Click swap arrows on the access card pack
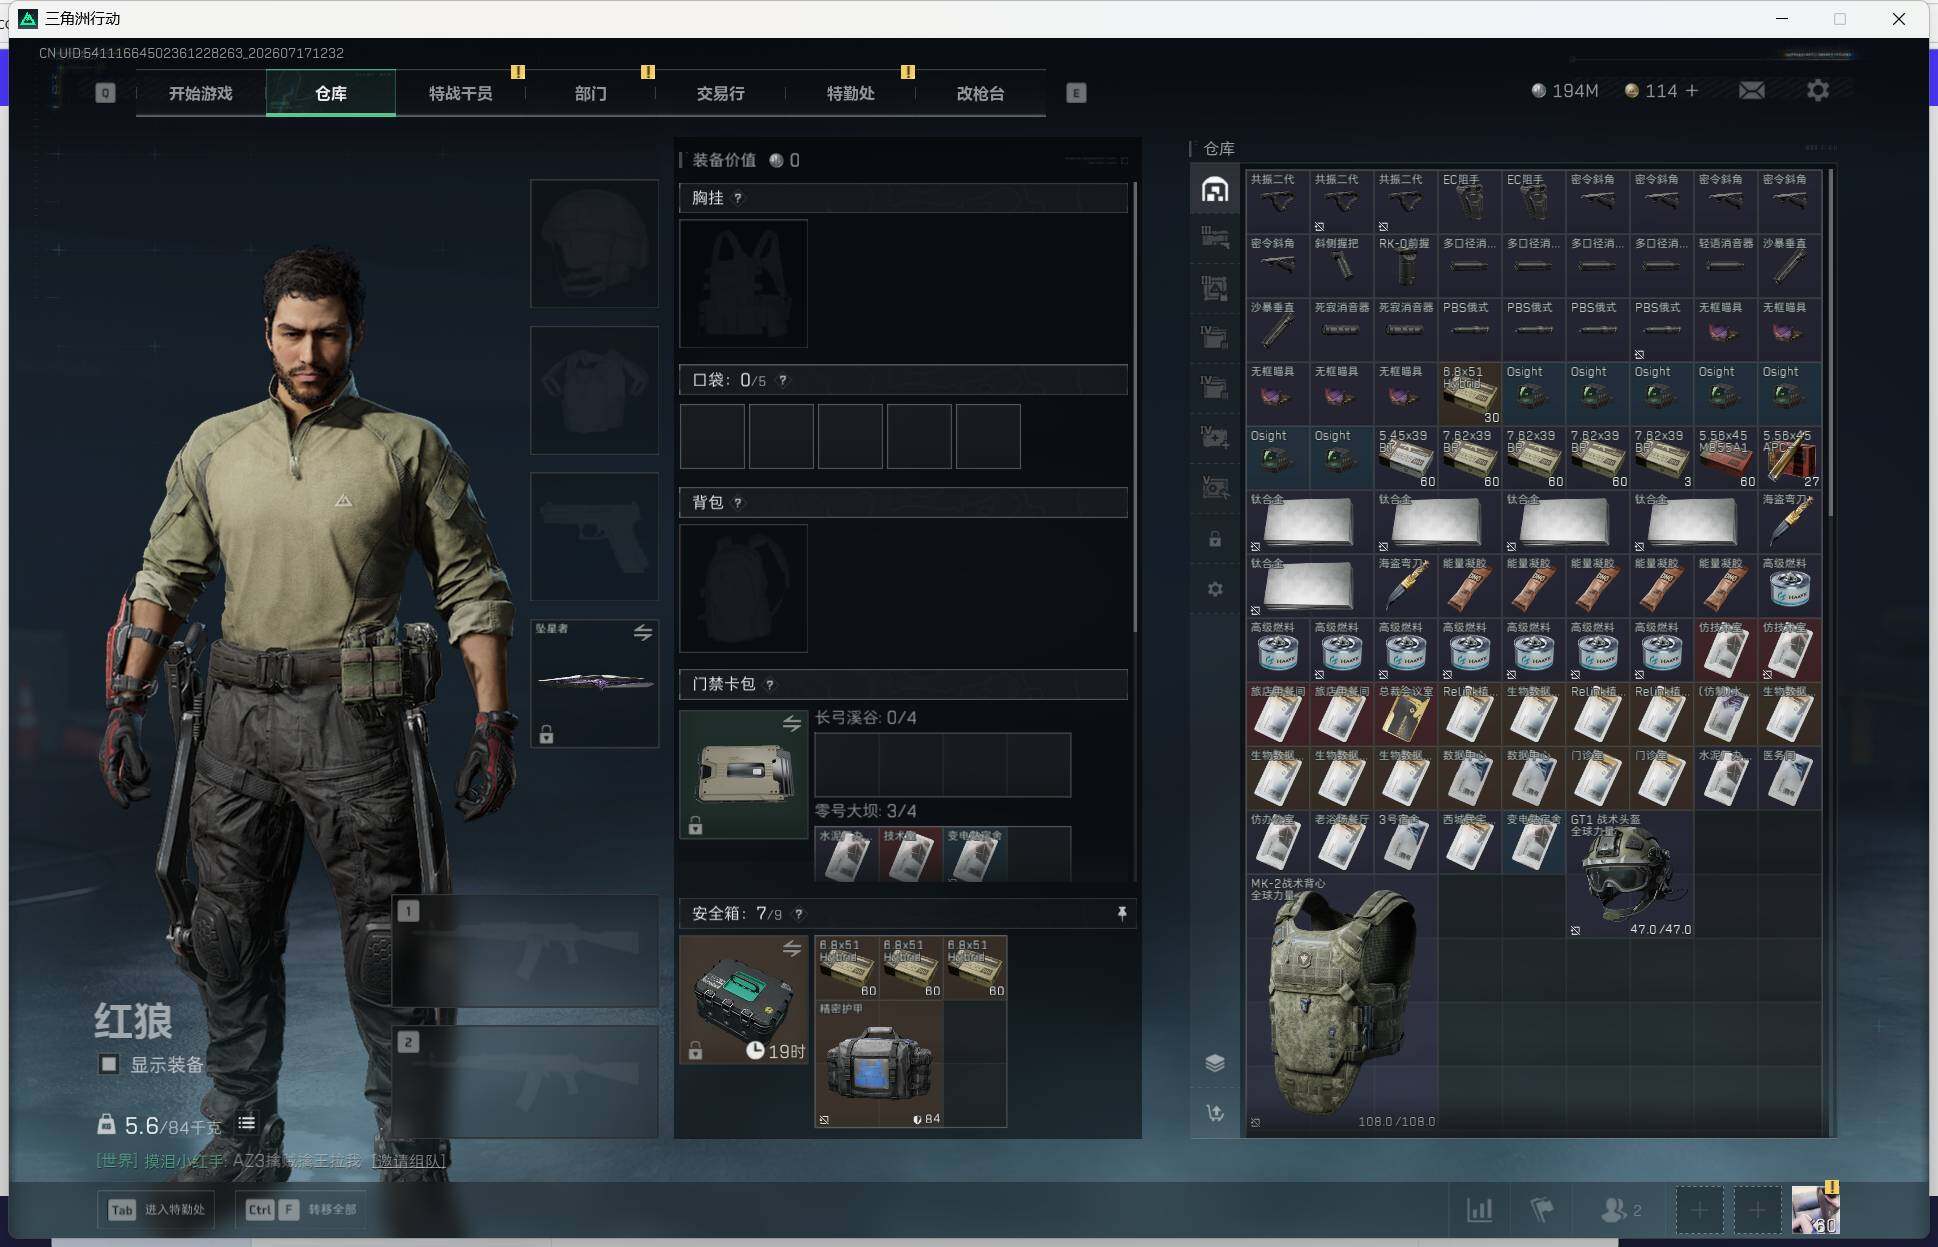The width and height of the screenshot is (1938, 1247). click(792, 722)
